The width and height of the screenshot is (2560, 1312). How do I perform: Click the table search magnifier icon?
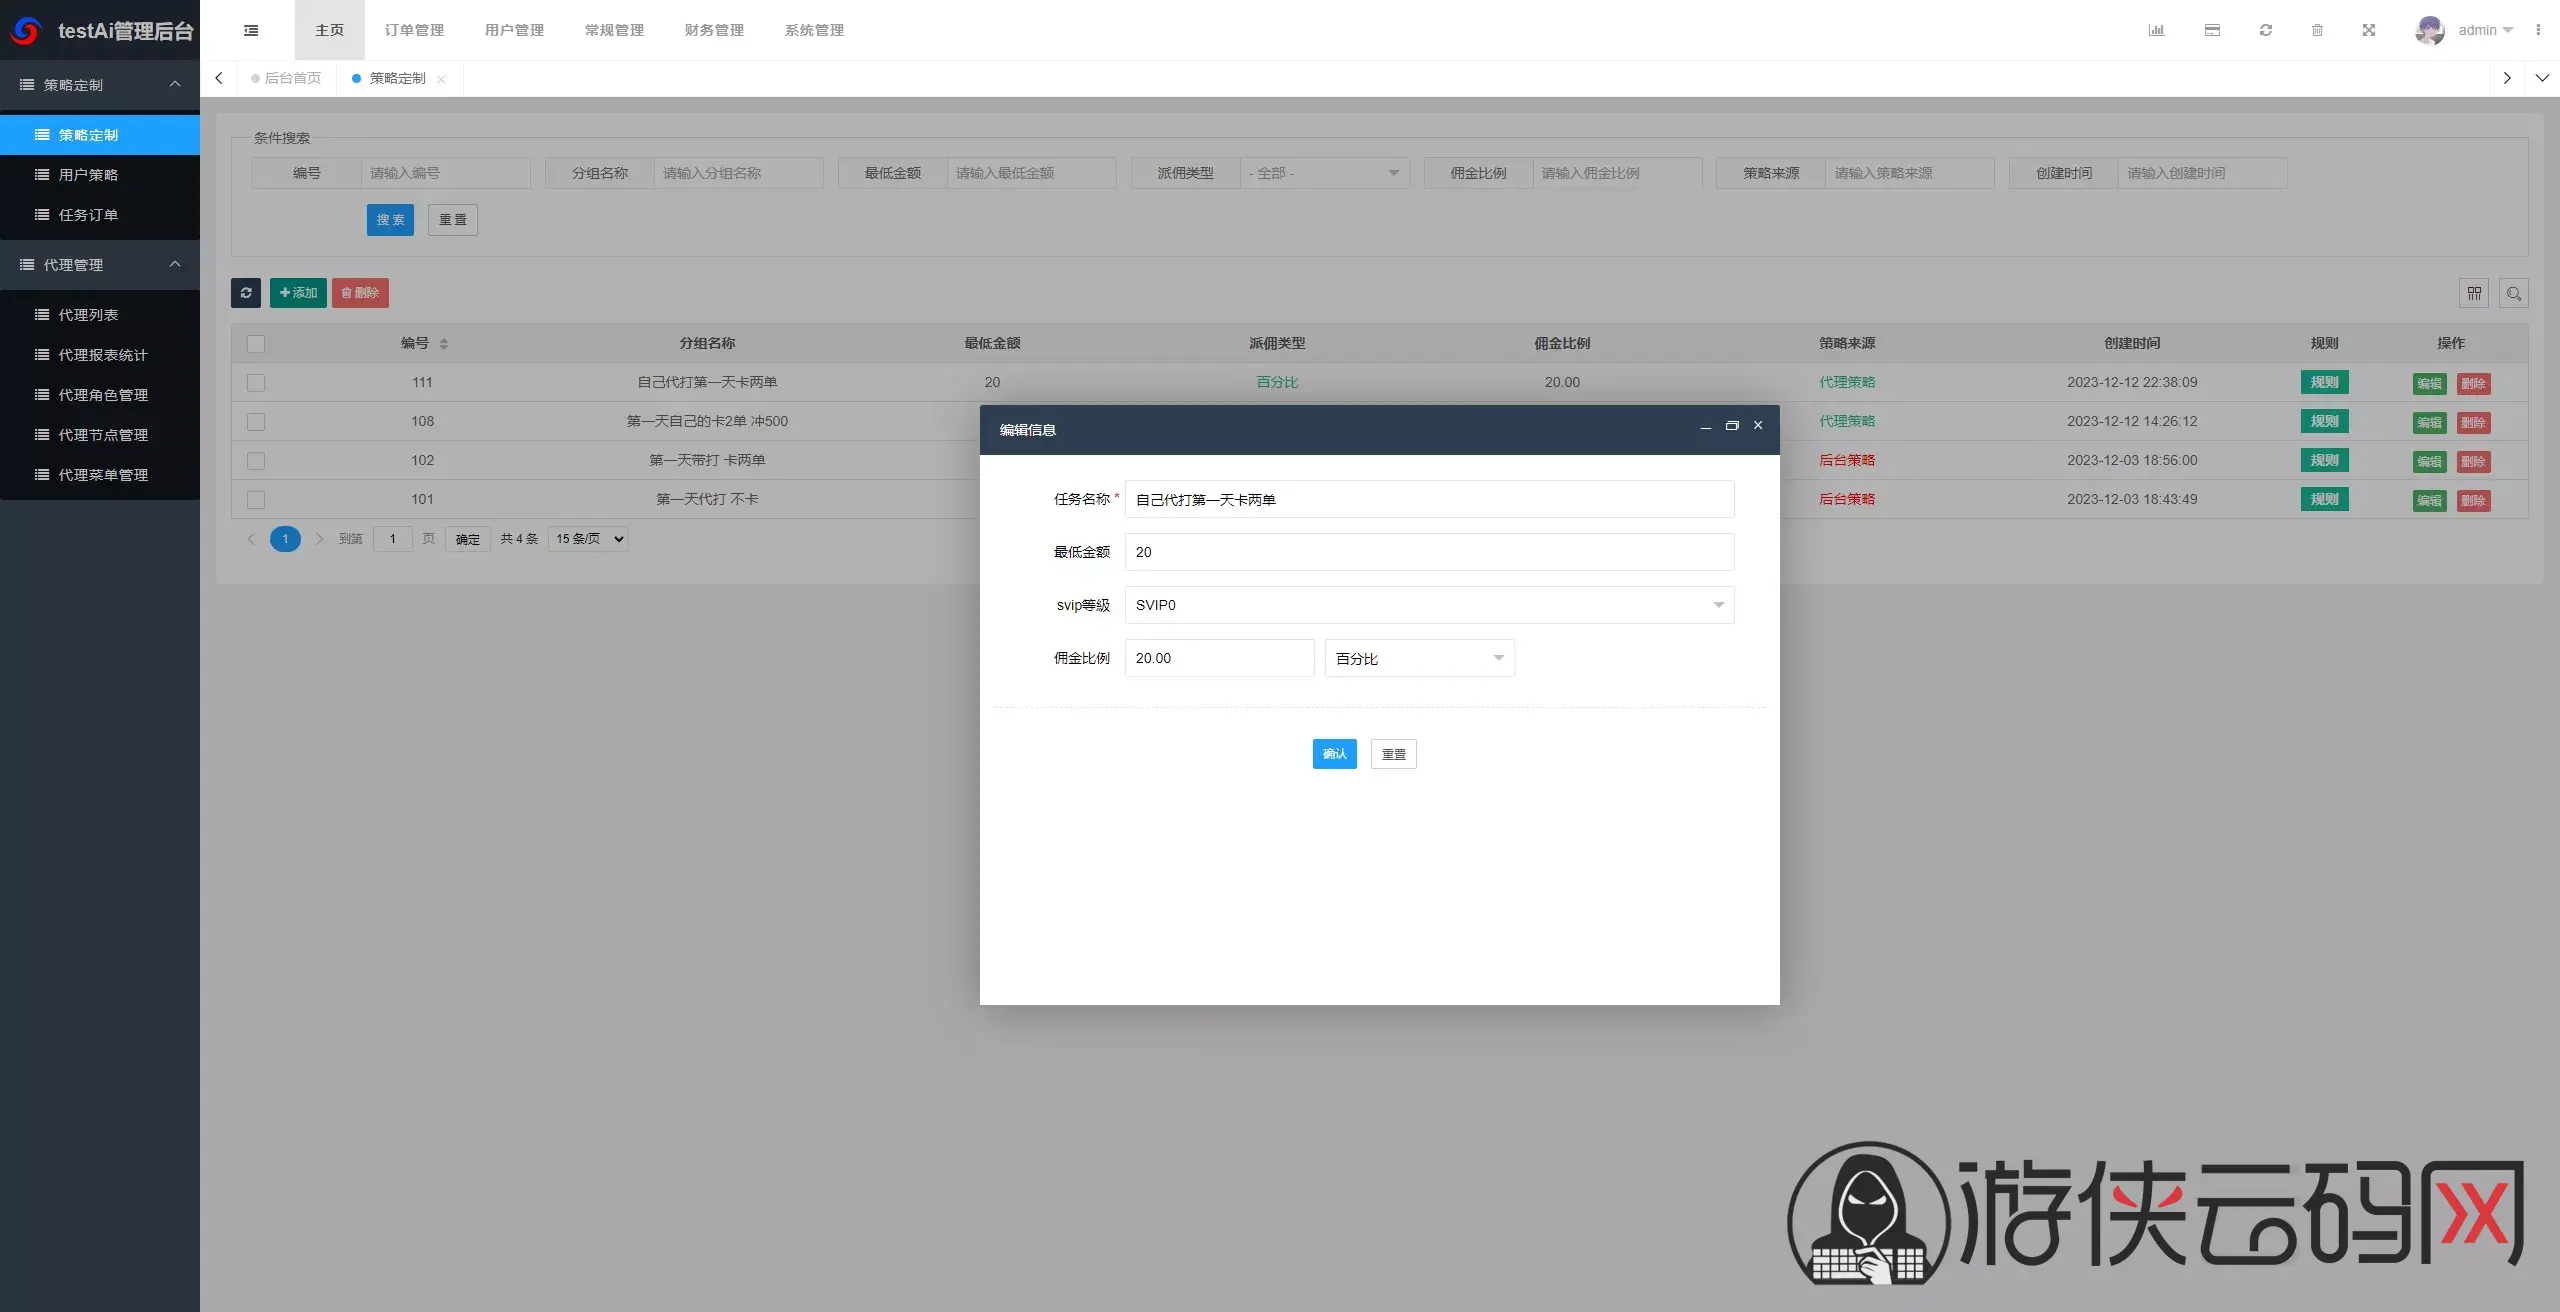tap(2514, 293)
